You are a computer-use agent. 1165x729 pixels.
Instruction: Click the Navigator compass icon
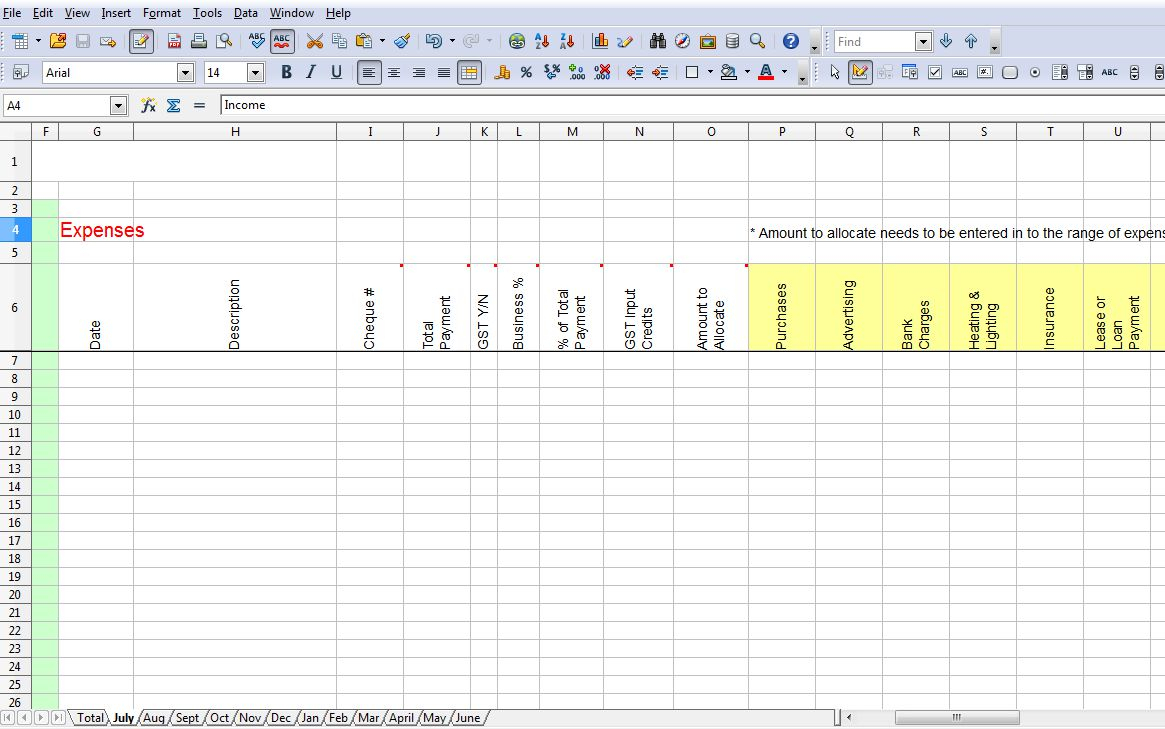coord(683,41)
